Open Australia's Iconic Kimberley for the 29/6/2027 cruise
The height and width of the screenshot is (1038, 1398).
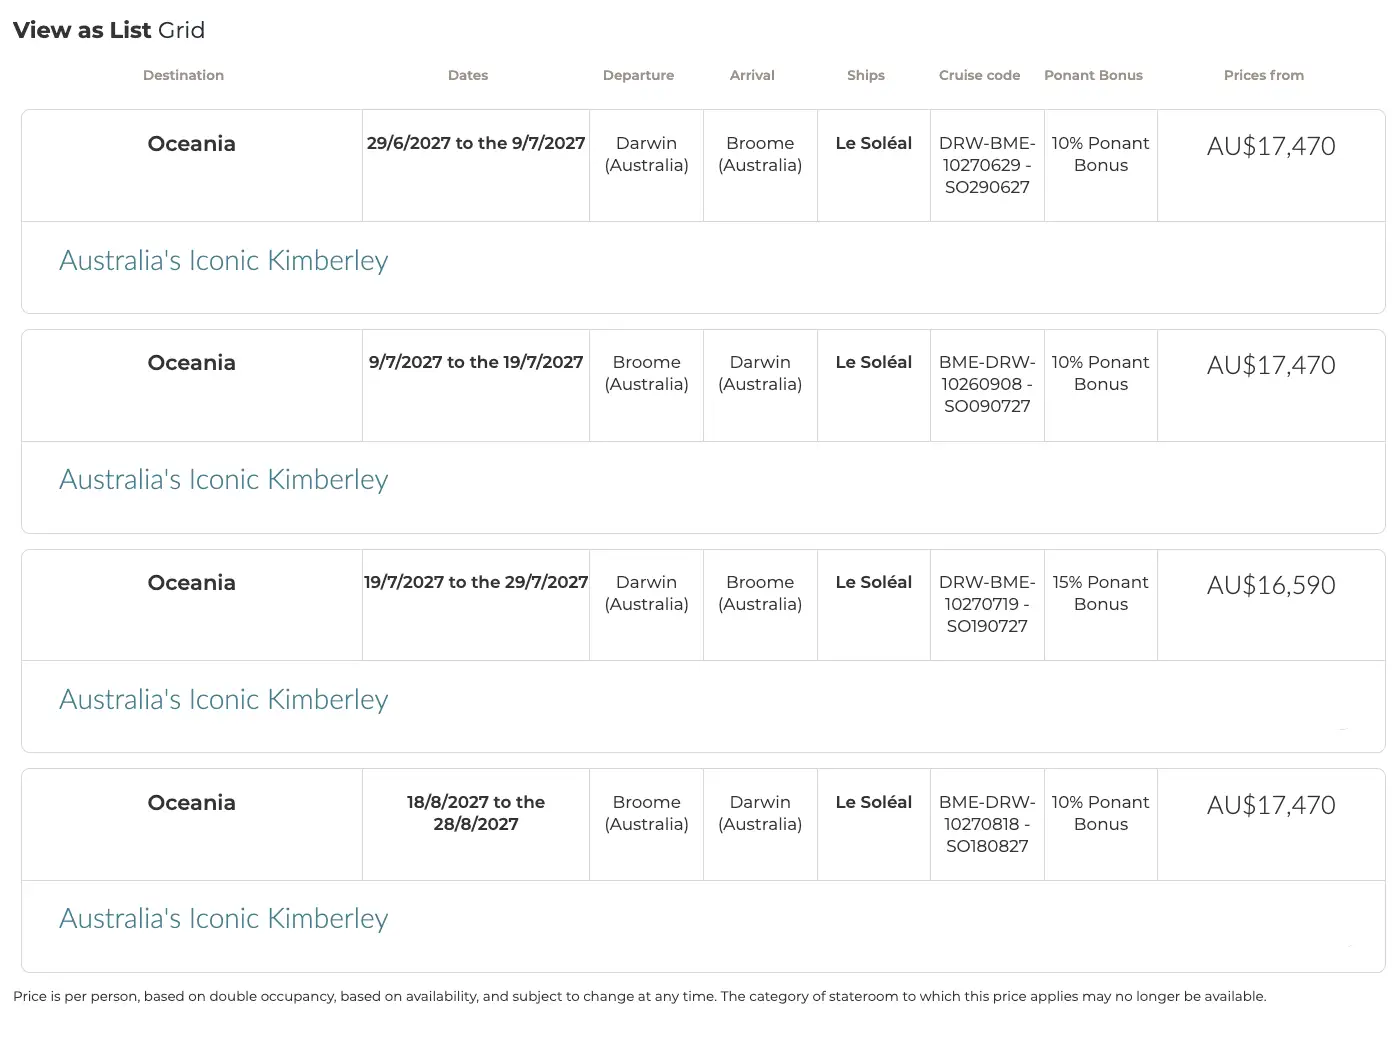(x=224, y=260)
